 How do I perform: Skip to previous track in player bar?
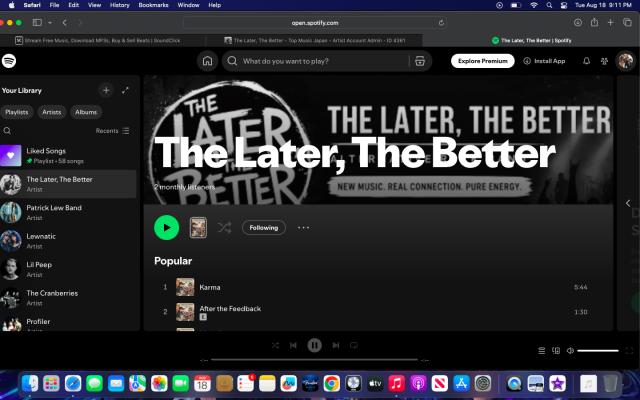pos(293,345)
